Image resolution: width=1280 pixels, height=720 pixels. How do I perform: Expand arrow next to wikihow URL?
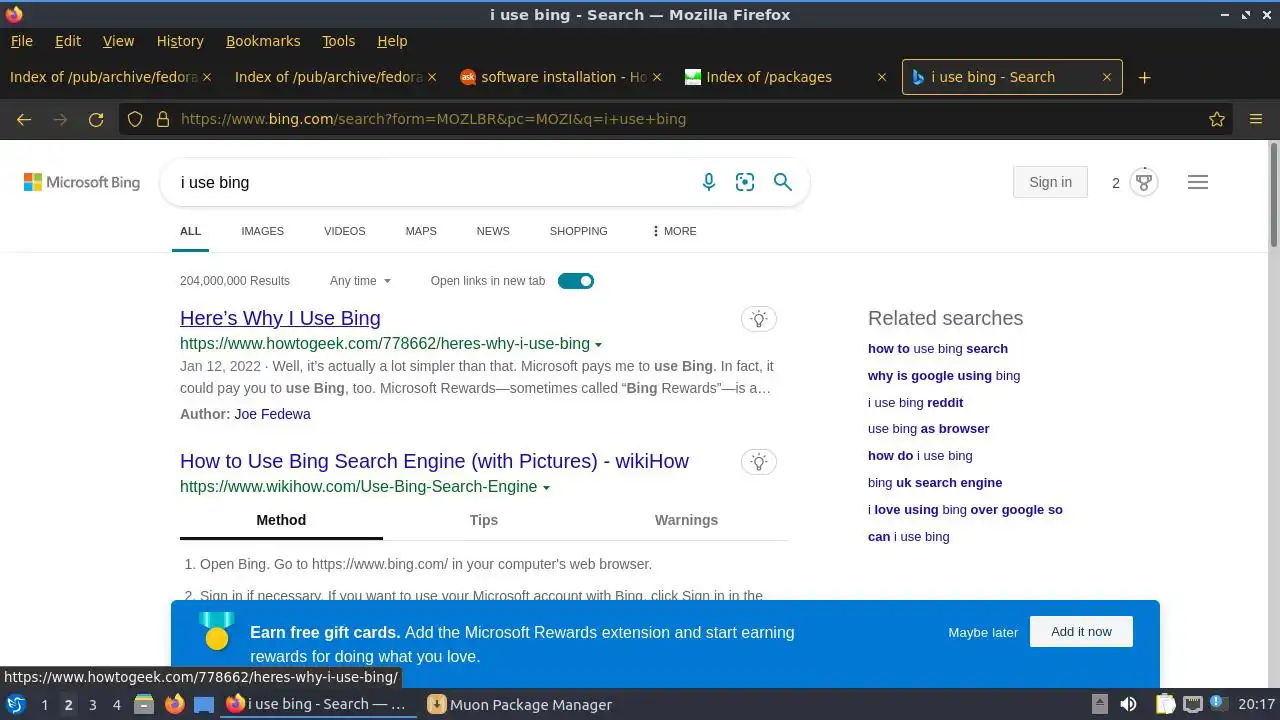[x=546, y=488]
